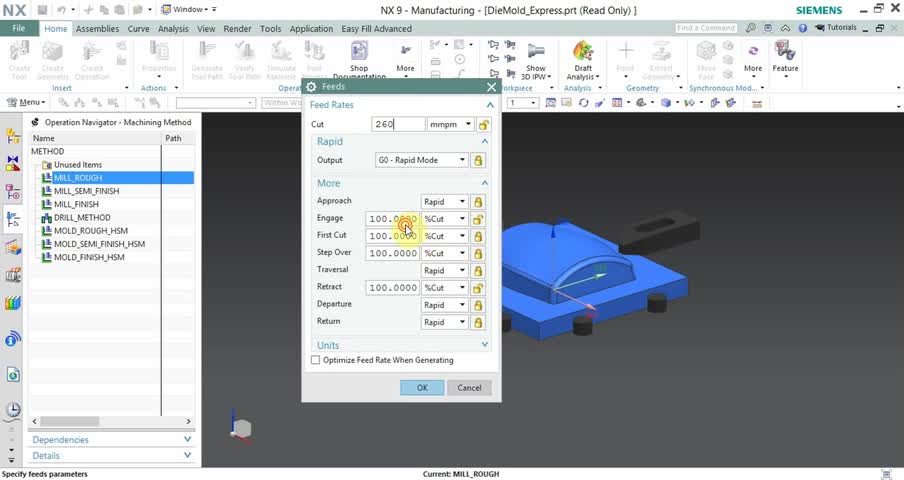Switch to Render tab
Viewport: 904px width, 480px height.
238,29
